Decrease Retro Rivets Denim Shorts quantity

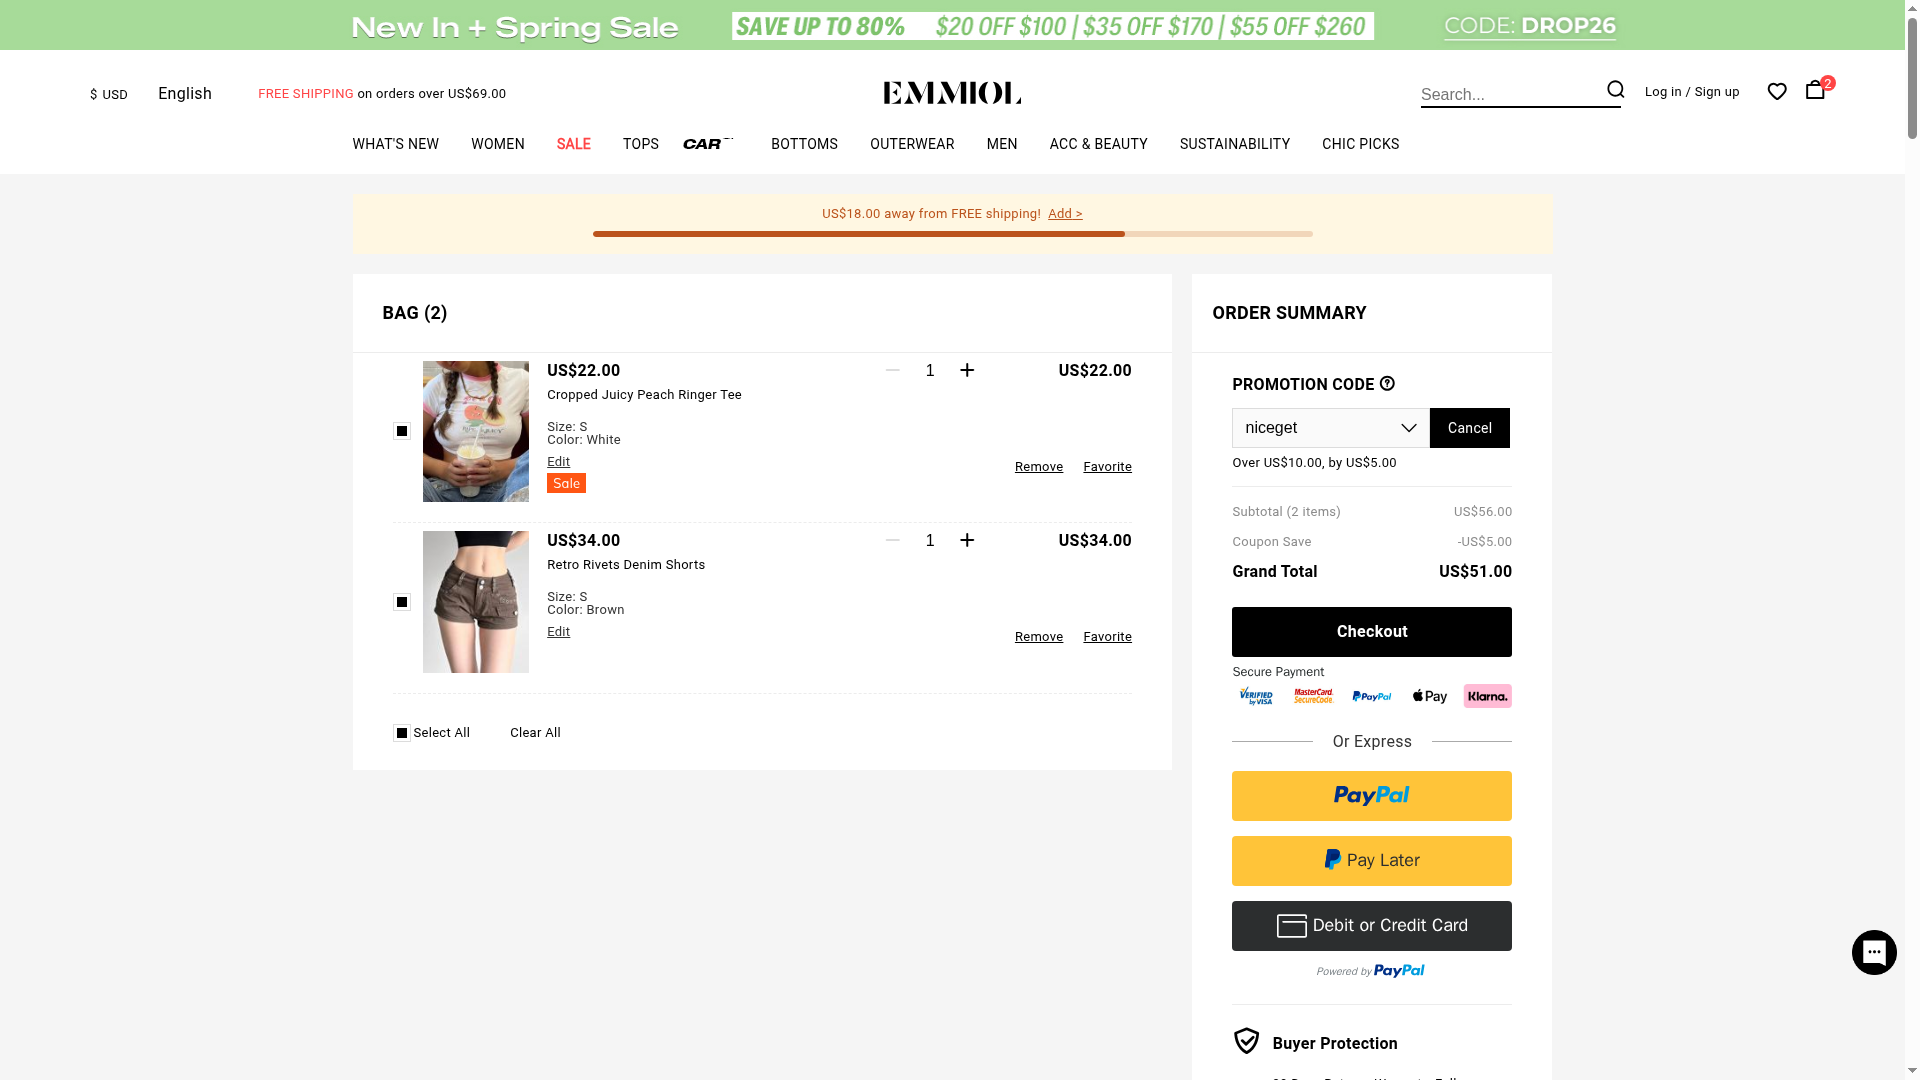pos(893,541)
